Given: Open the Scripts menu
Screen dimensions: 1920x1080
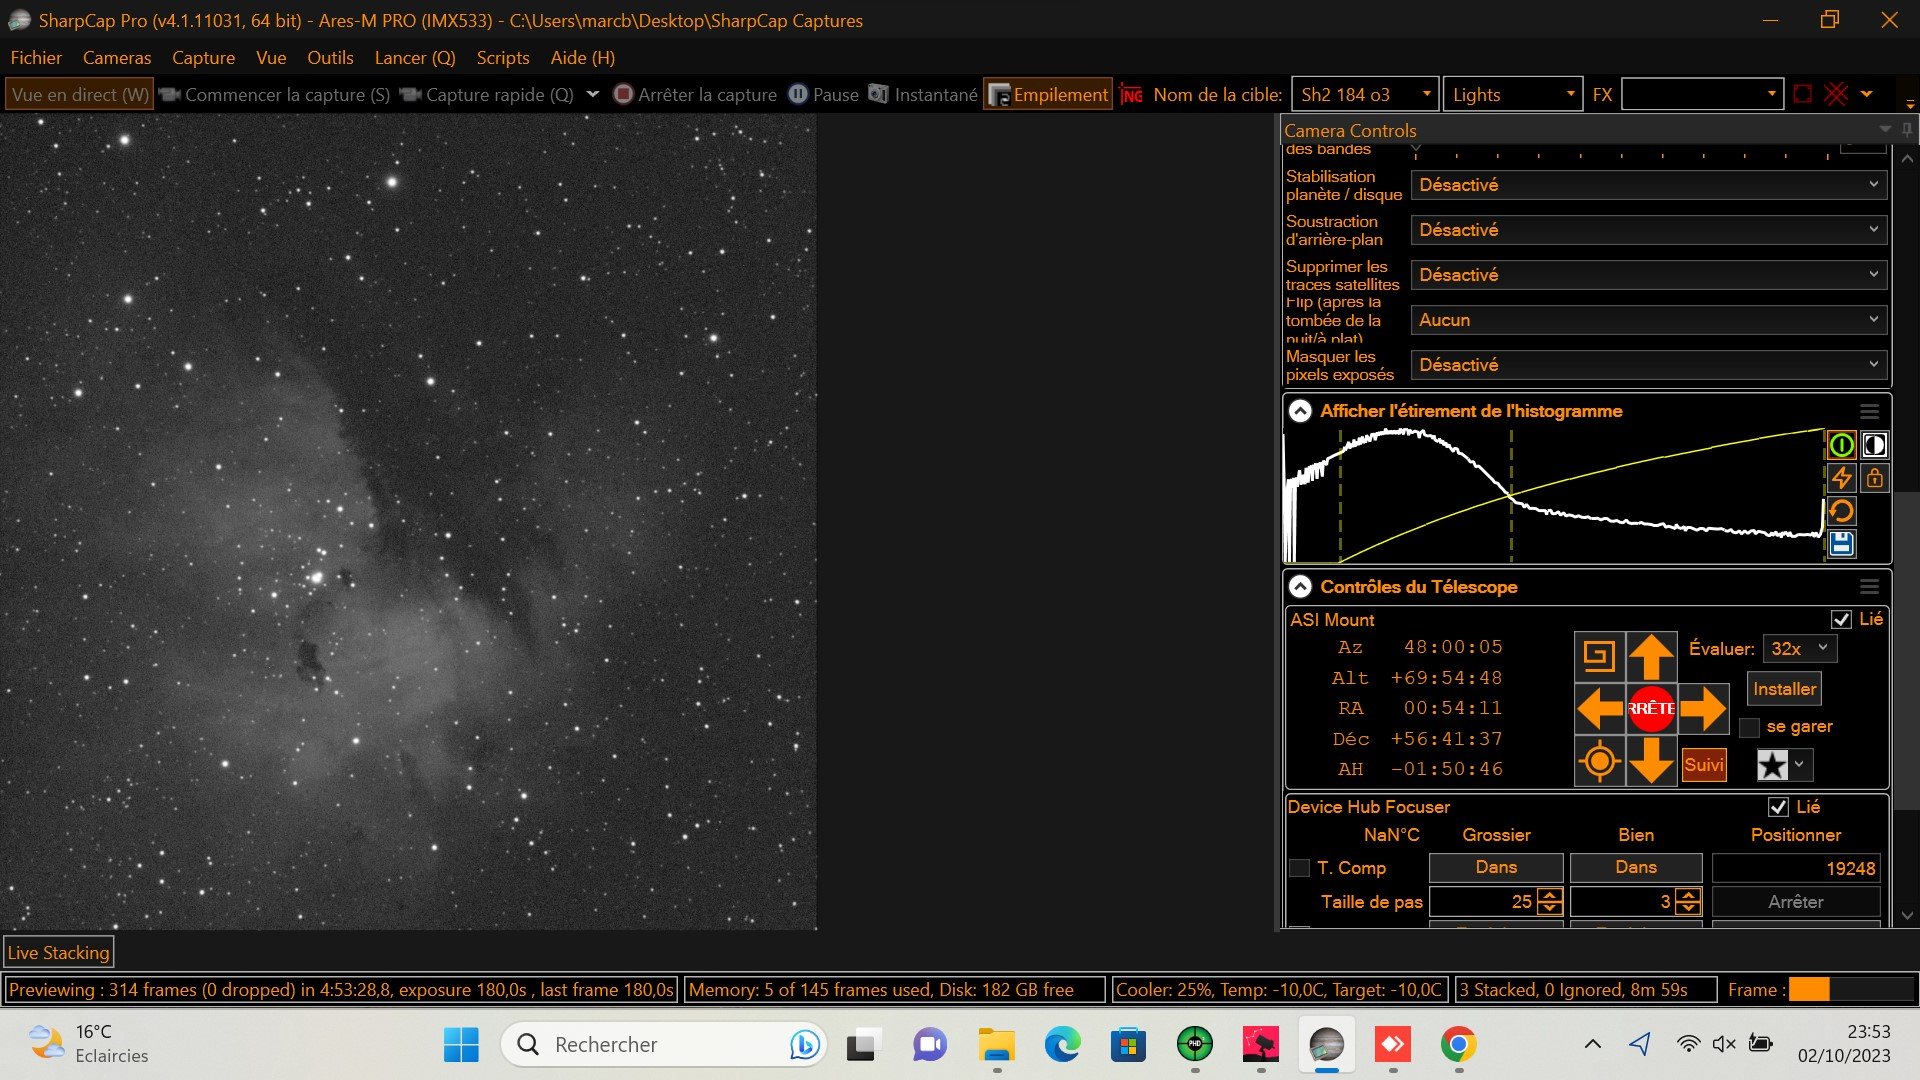Looking at the screenshot, I should [502, 58].
